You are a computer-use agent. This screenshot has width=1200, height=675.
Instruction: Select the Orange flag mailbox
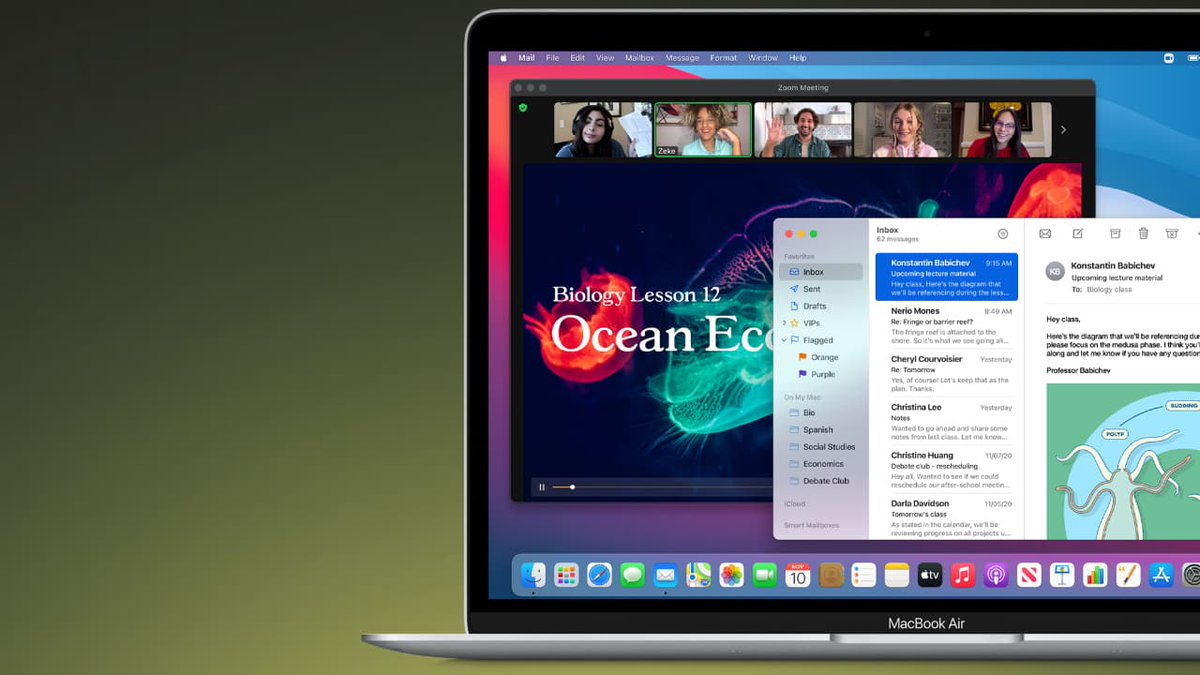click(x=821, y=357)
